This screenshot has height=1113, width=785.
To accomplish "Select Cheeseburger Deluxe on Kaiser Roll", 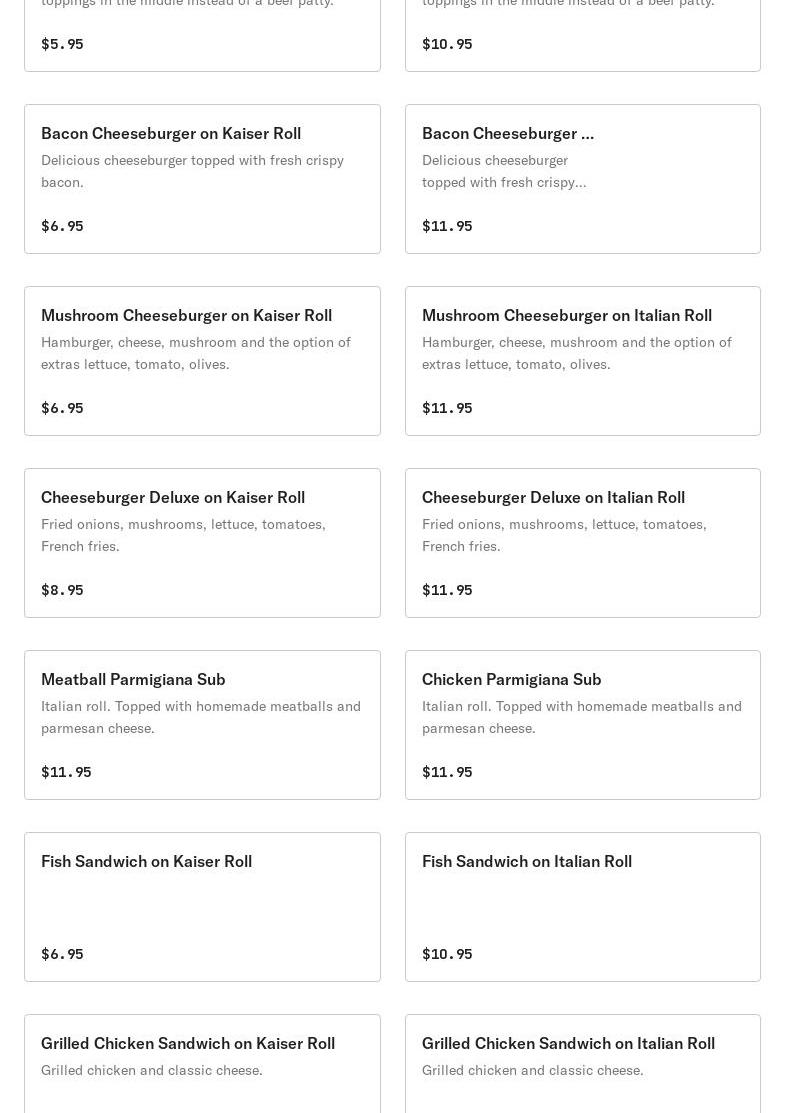I will pyautogui.click(x=202, y=543).
